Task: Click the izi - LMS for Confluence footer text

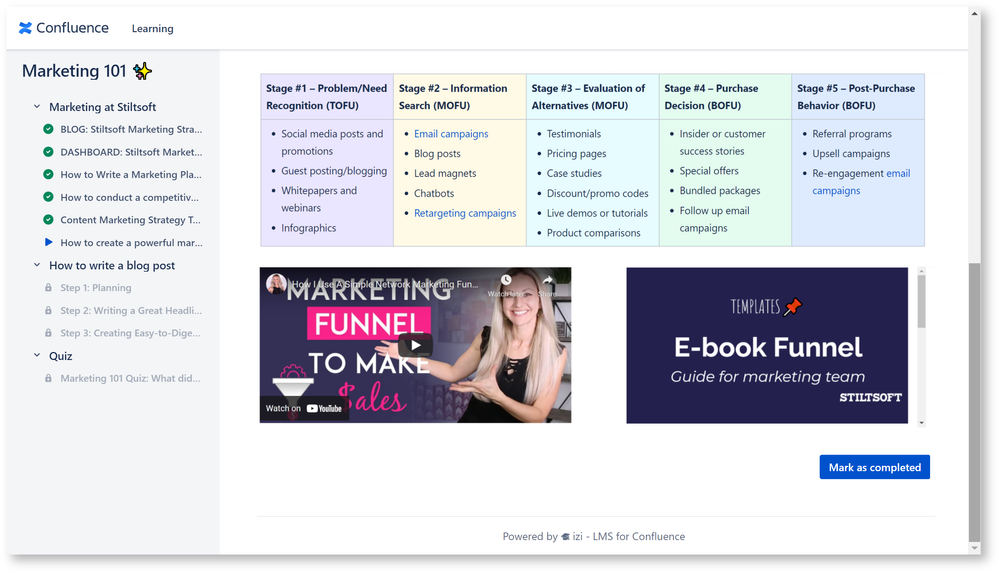Action: tap(629, 537)
